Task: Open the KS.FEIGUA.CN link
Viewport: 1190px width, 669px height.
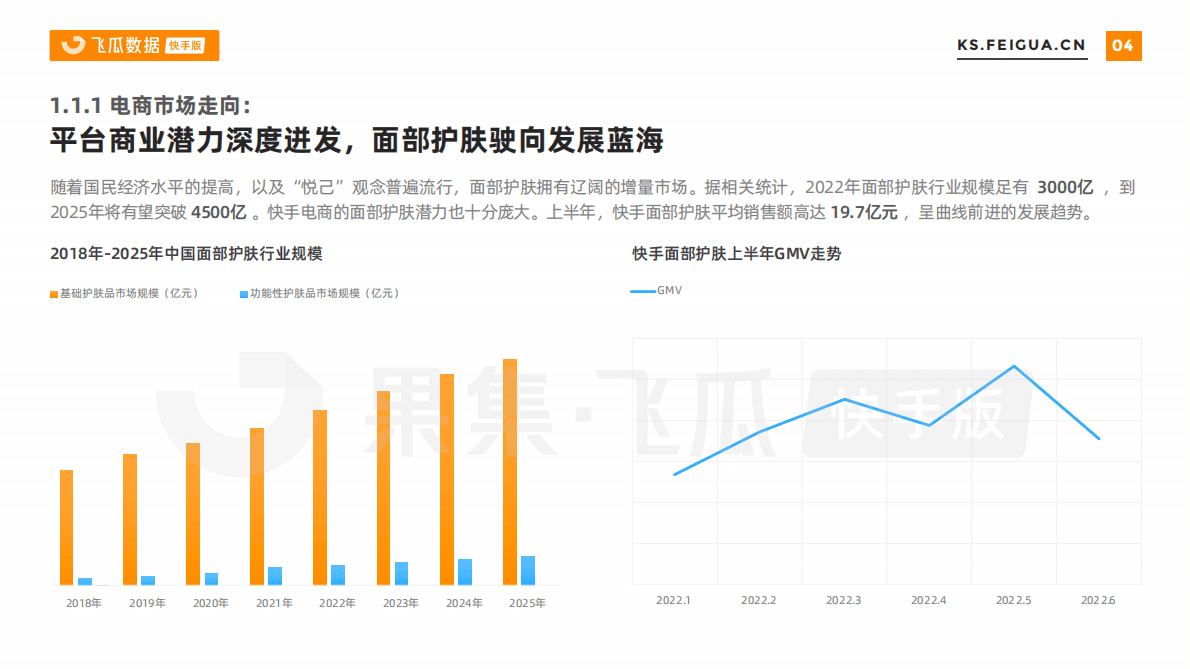Action: 1022,45
